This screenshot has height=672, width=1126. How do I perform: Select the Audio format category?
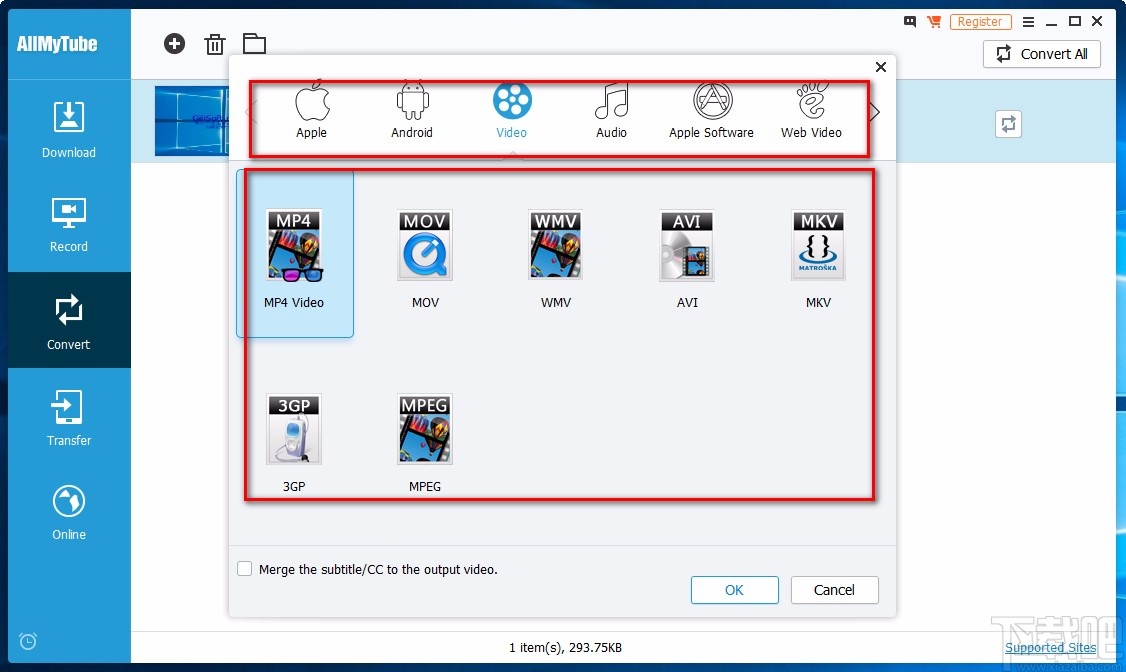pyautogui.click(x=611, y=111)
